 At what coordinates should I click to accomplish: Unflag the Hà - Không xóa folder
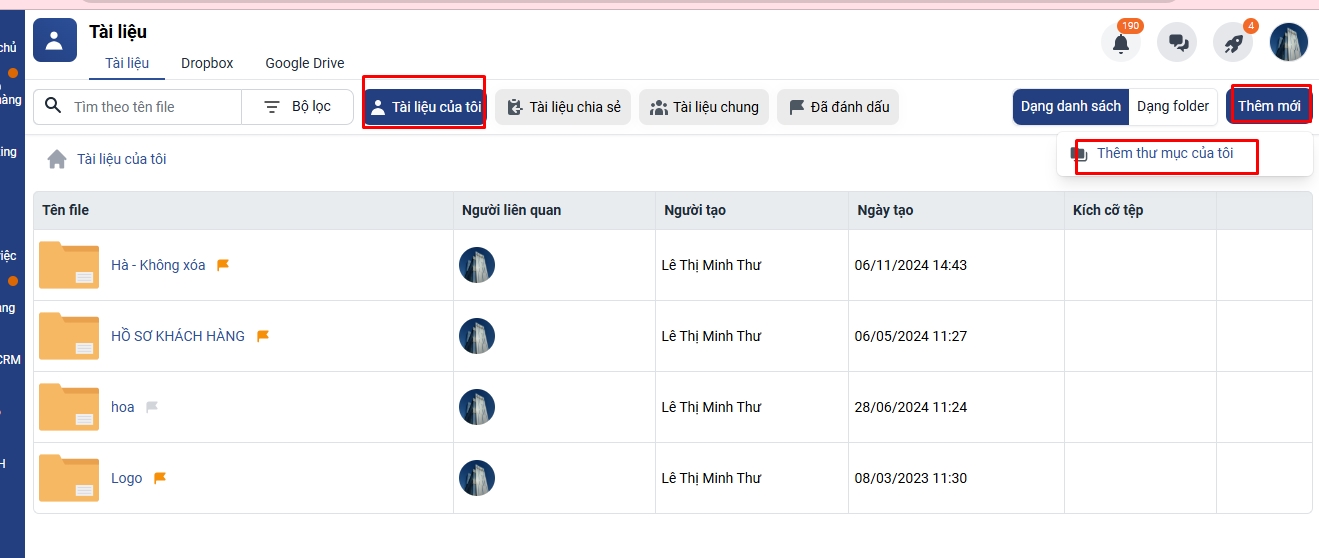(223, 265)
